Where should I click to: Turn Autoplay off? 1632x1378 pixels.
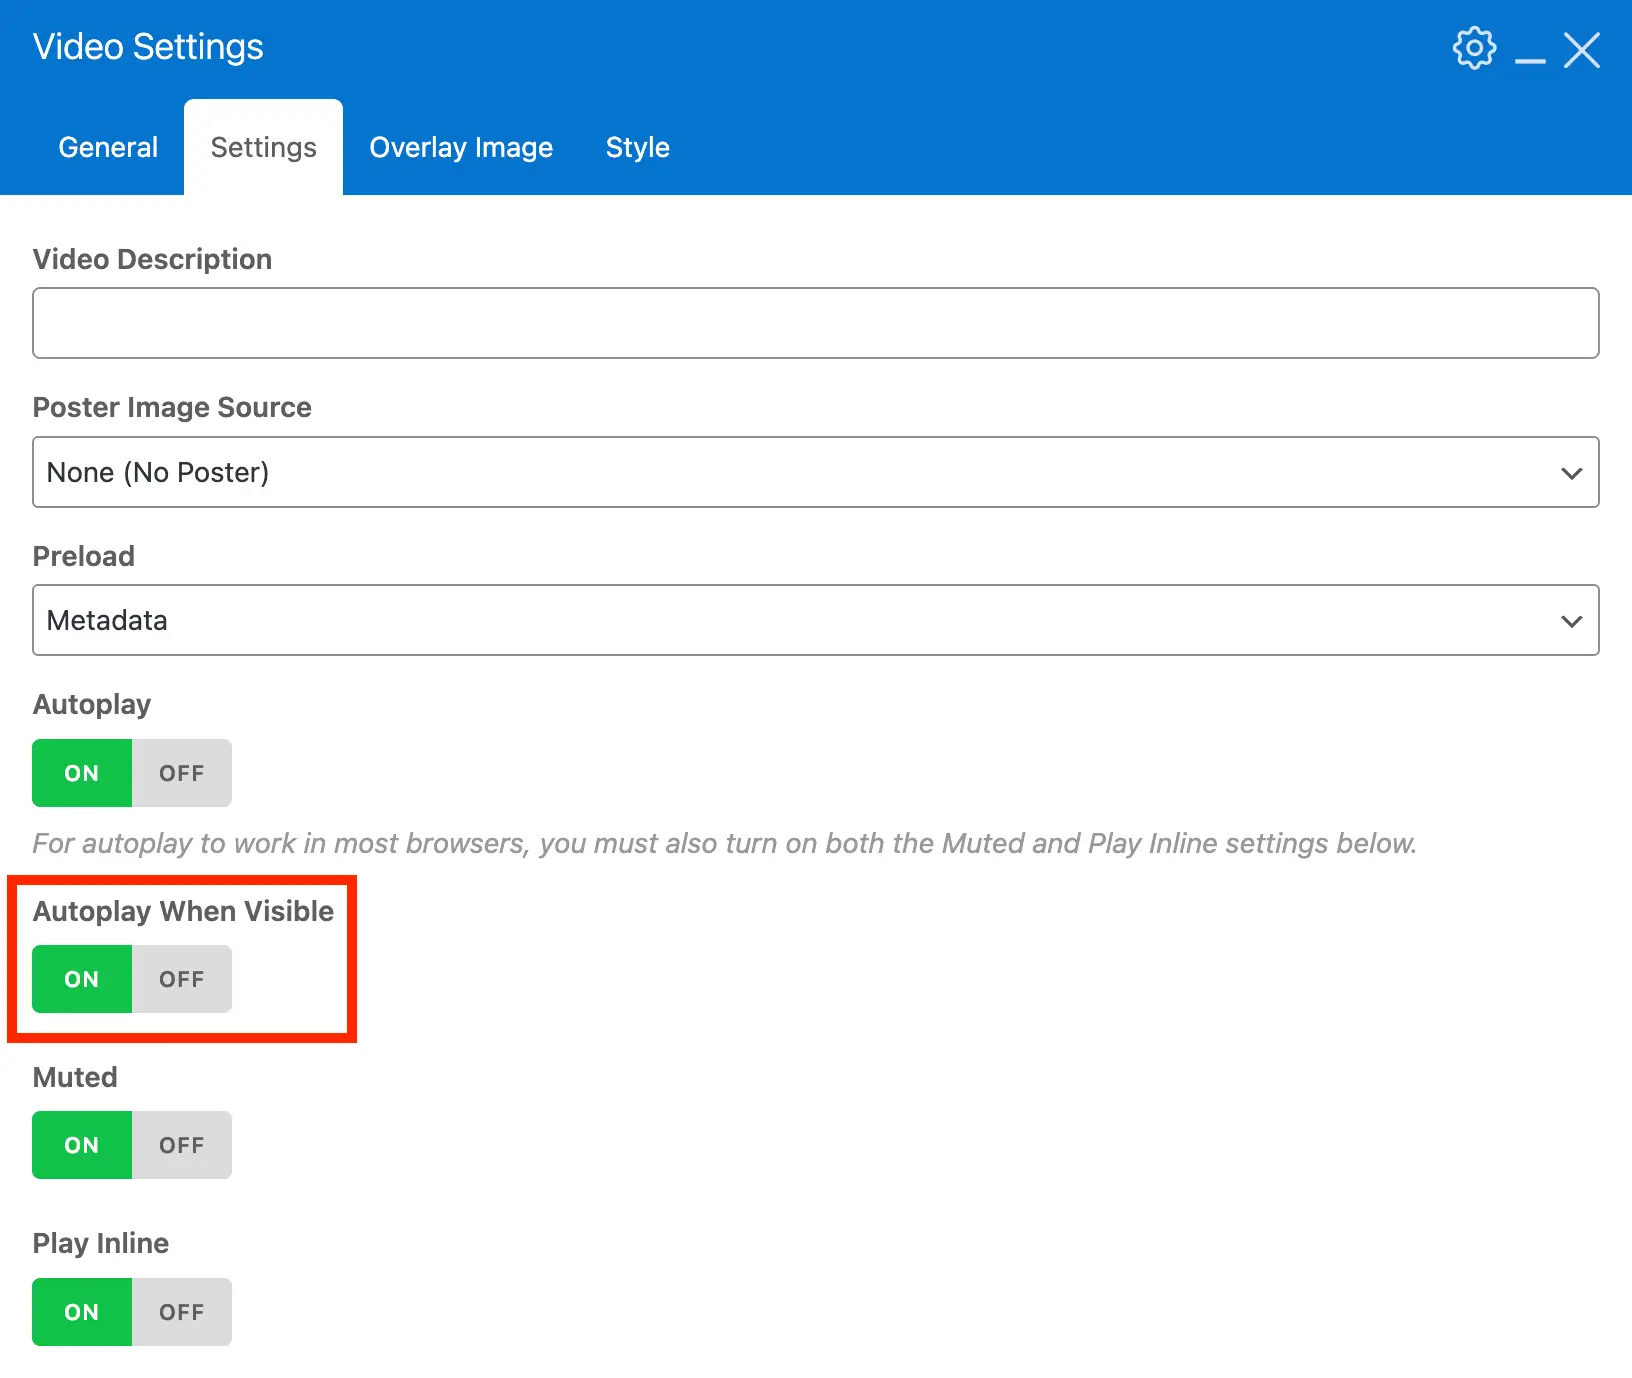coord(181,773)
